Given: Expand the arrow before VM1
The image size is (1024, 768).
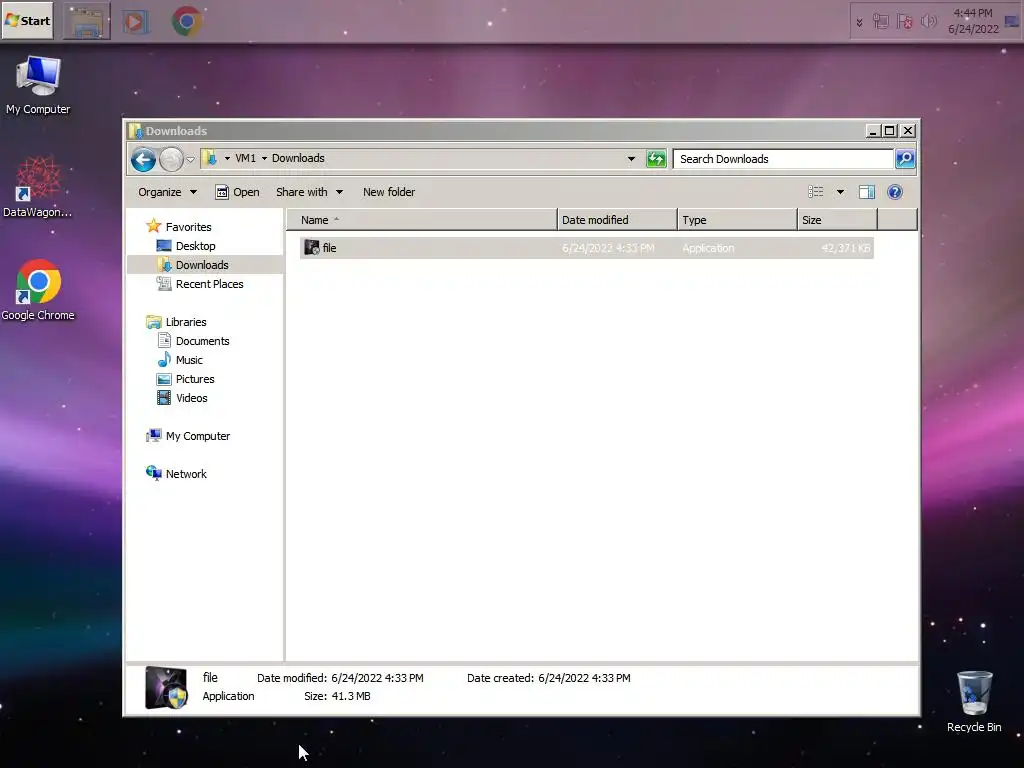Looking at the screenshot, I should 227,158.
